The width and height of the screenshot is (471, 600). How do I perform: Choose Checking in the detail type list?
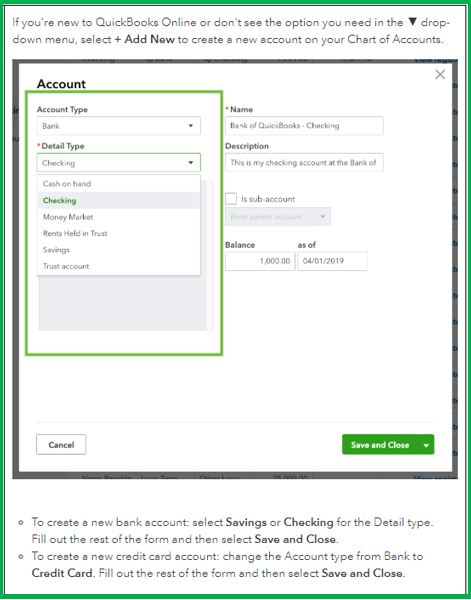tap(119, 201)
